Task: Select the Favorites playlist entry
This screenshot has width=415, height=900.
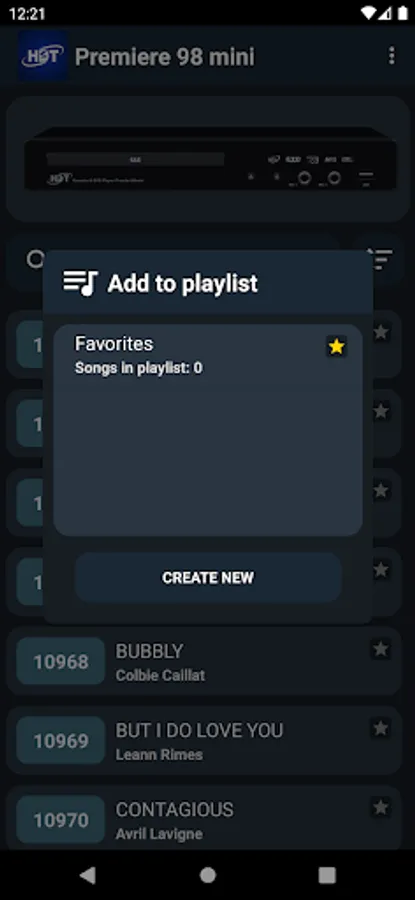Action: (x=208, y=430)
